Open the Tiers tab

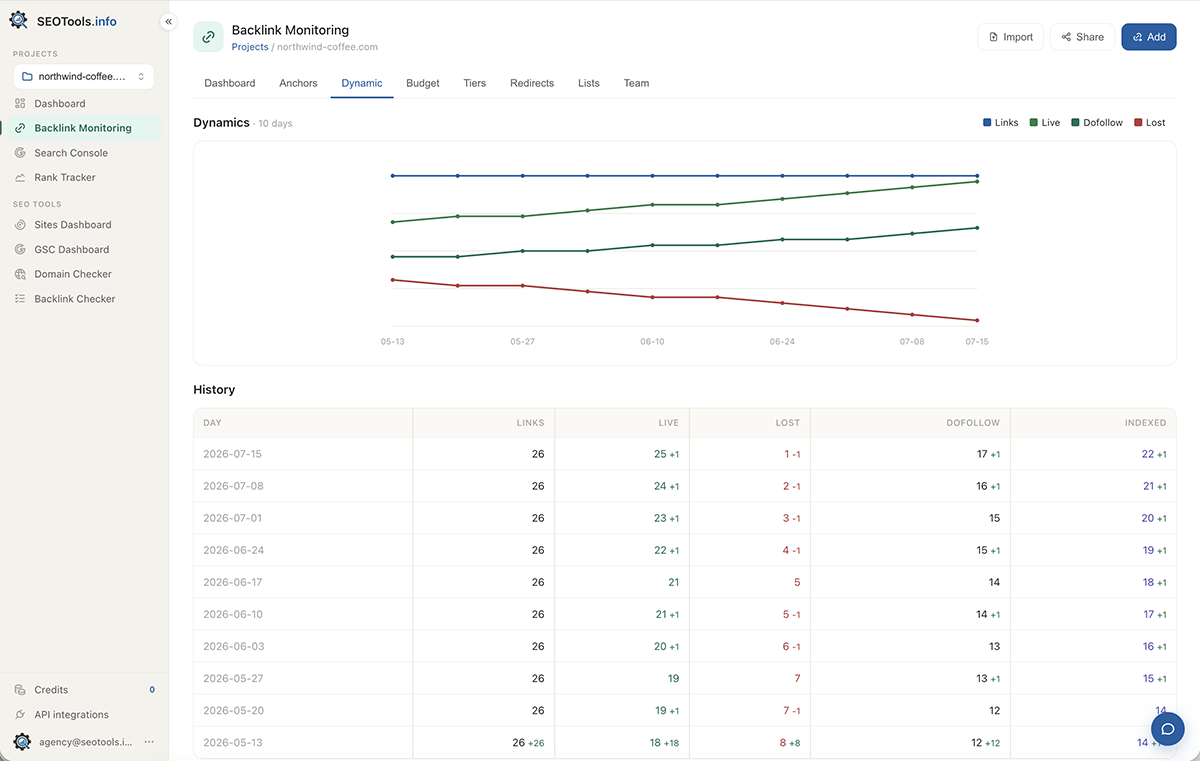click(475, 83)
